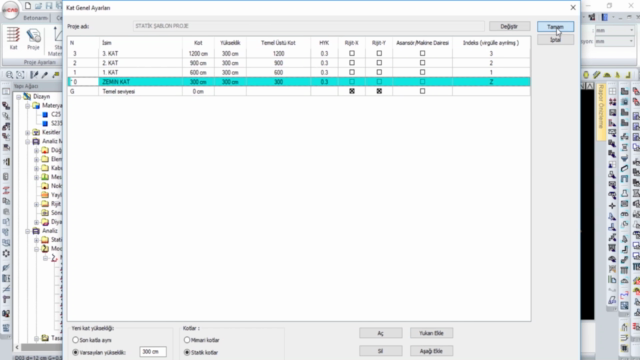The height and width of the screenshot is (360, 640).
Task: Click the zoom extents toolbar icon
Action: [x=20, y=75]
